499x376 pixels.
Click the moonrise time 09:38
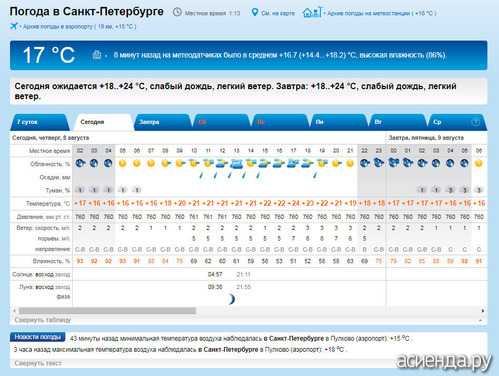point(215,287)
